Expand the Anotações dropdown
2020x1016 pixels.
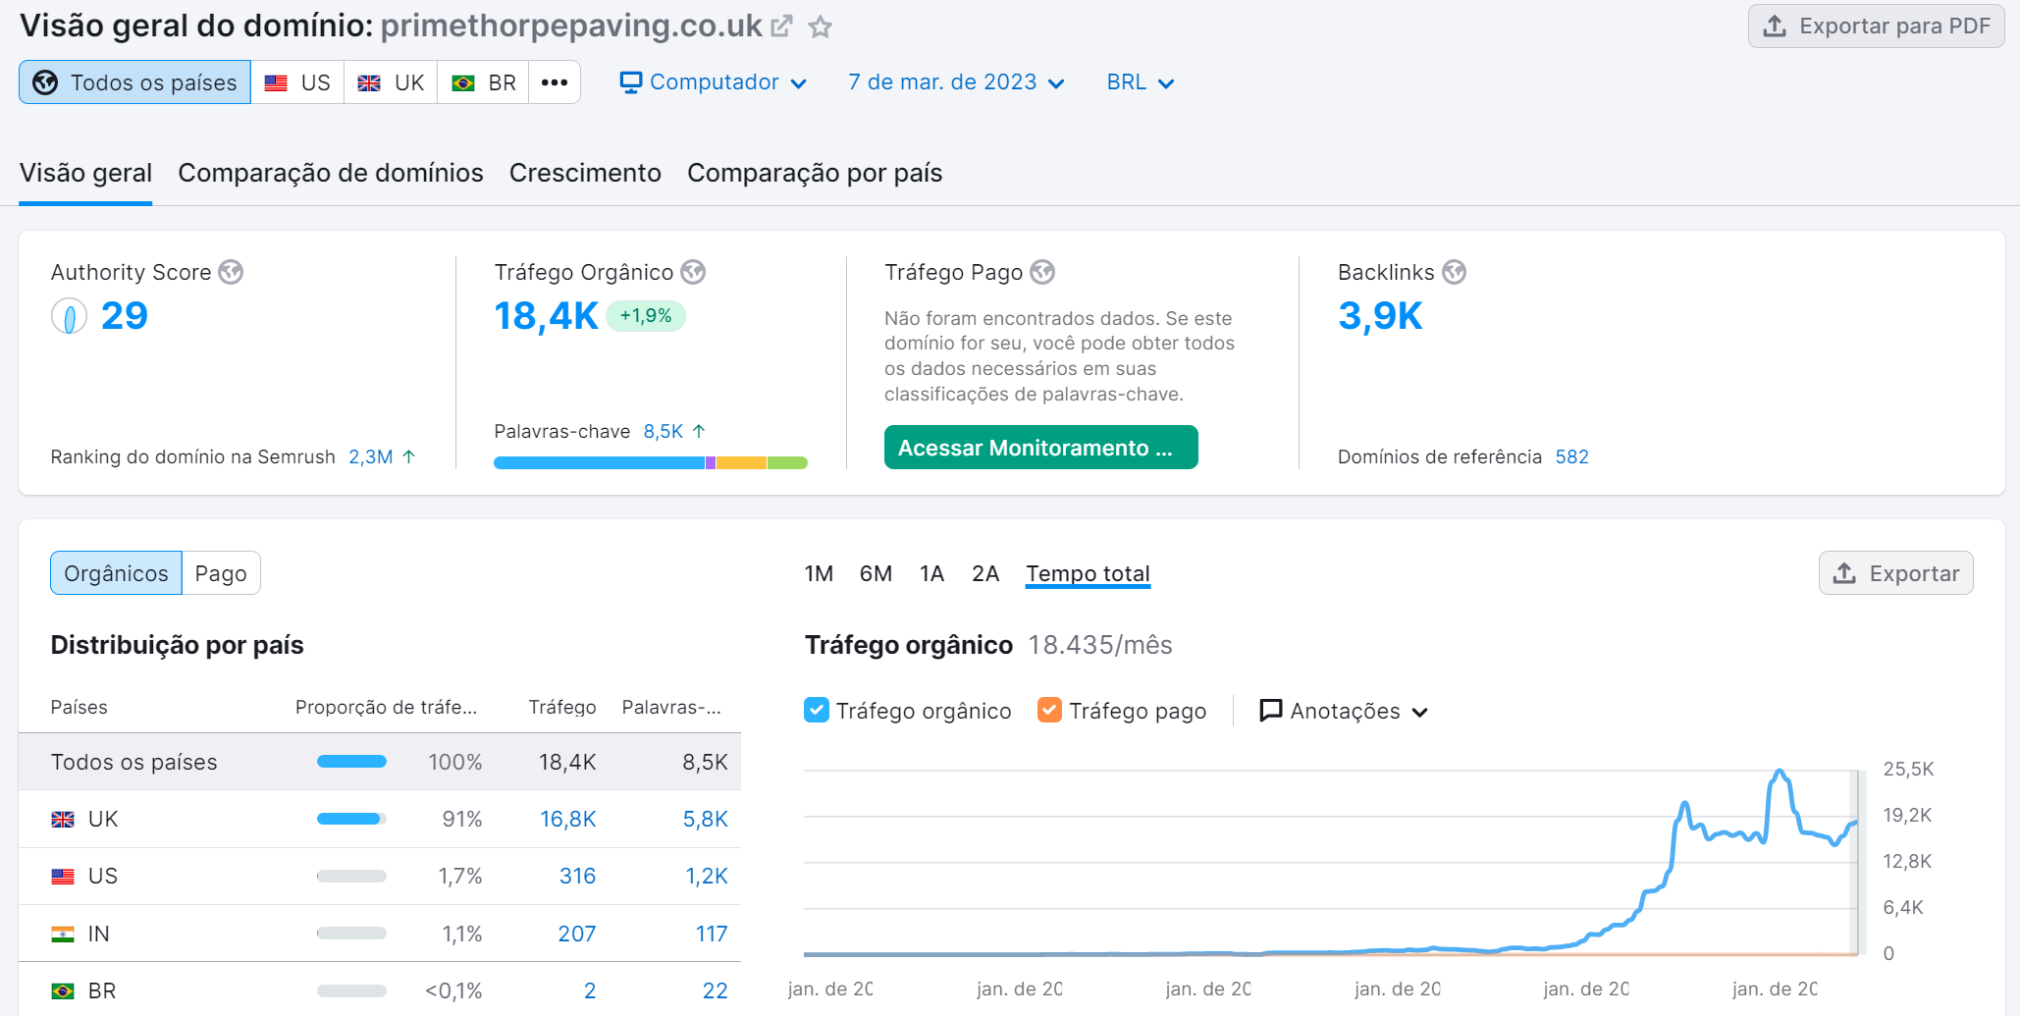click(x=1343, y=711)
